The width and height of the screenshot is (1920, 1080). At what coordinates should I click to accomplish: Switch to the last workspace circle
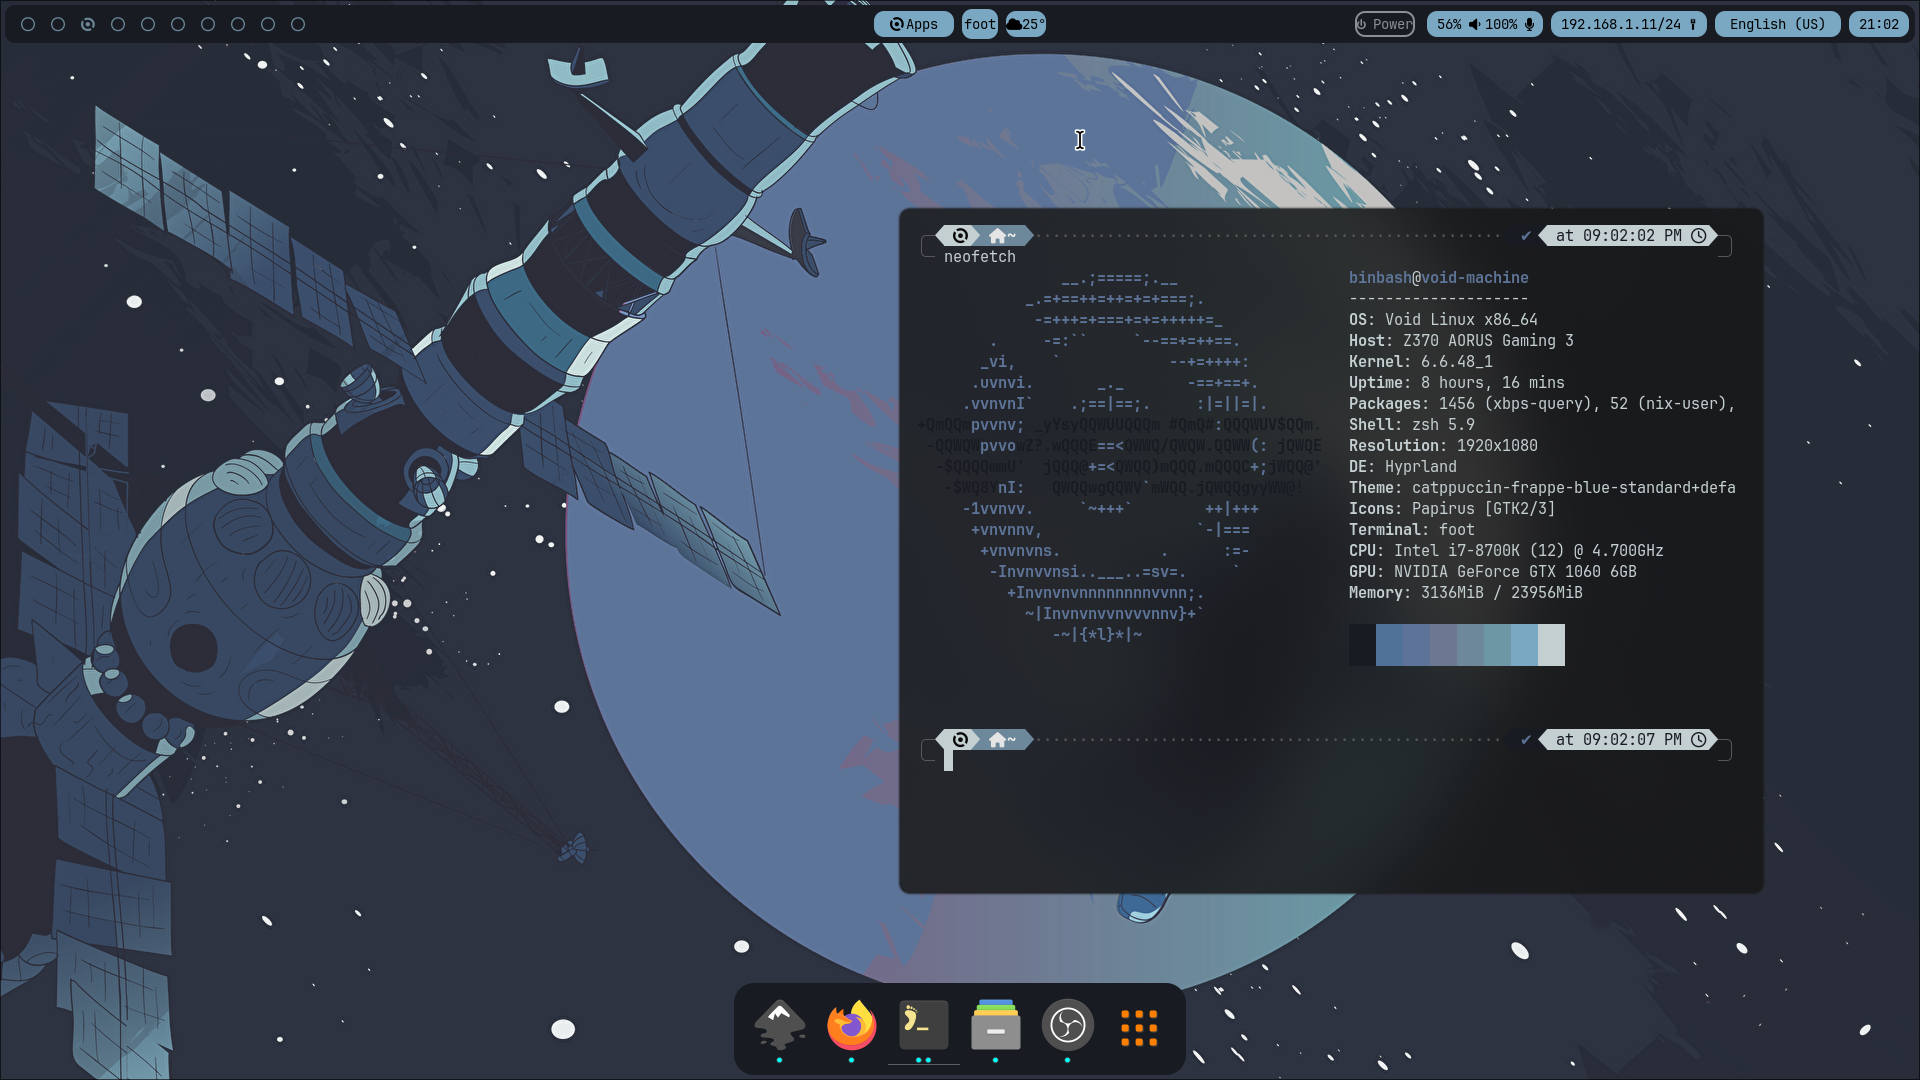coord(298,24)
